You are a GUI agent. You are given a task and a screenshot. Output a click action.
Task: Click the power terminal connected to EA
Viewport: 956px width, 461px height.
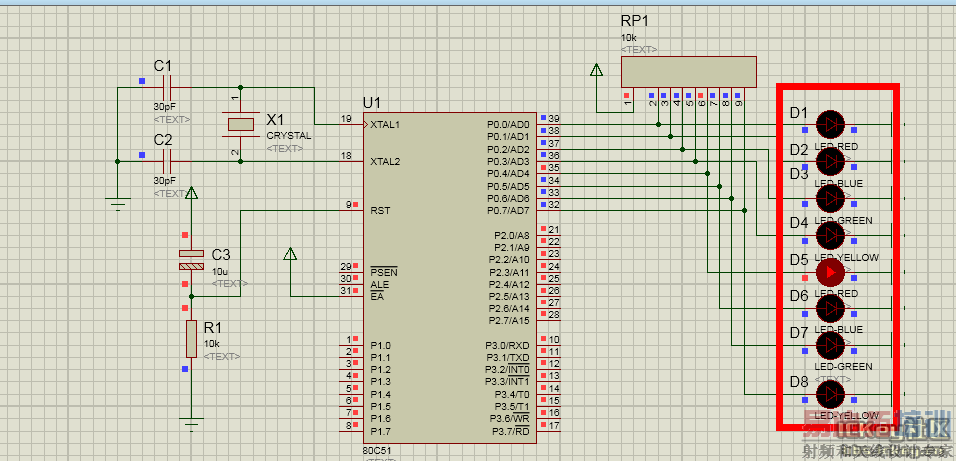tap(290, 254)
